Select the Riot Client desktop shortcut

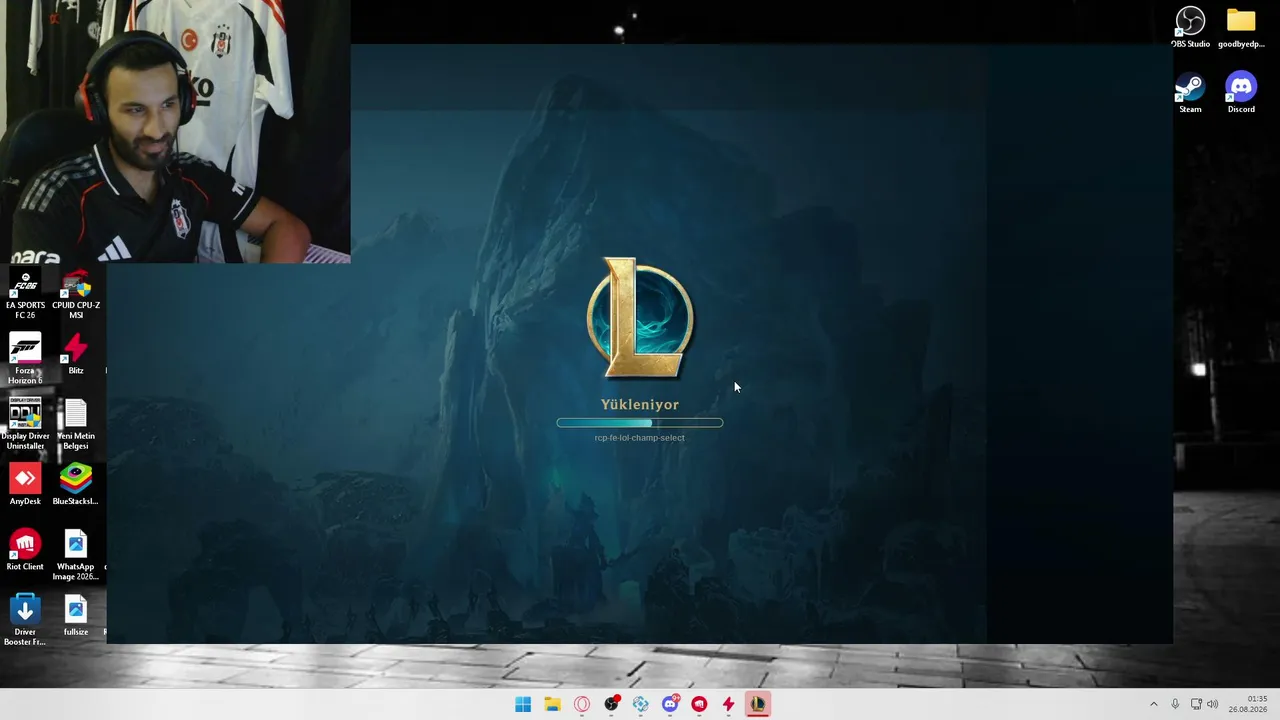click(25, 550)
